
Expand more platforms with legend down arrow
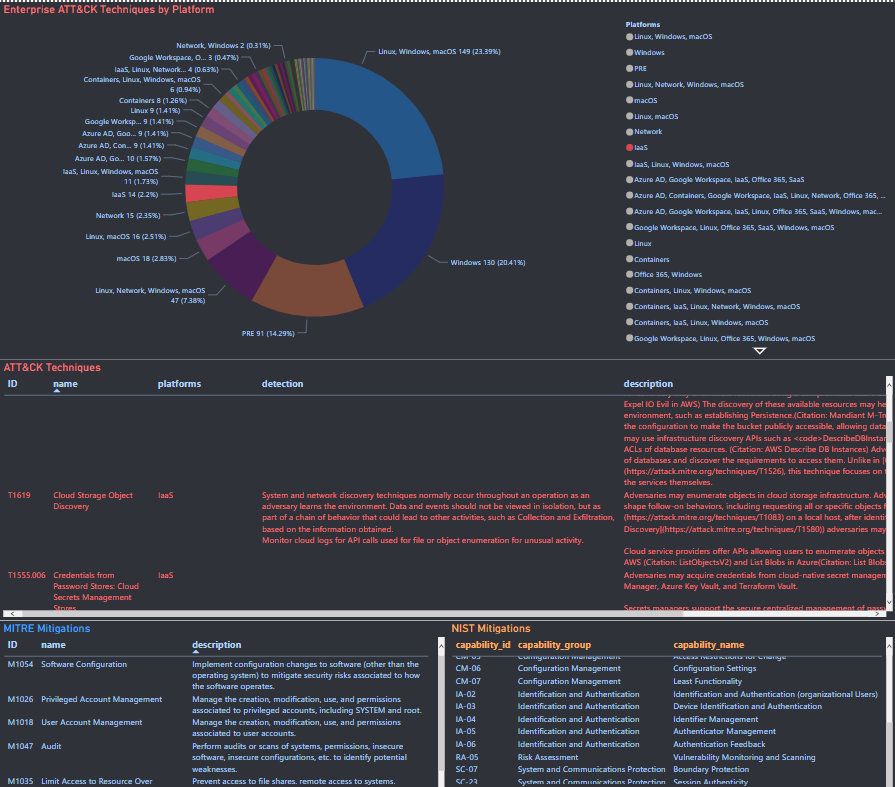pos(759,351)
